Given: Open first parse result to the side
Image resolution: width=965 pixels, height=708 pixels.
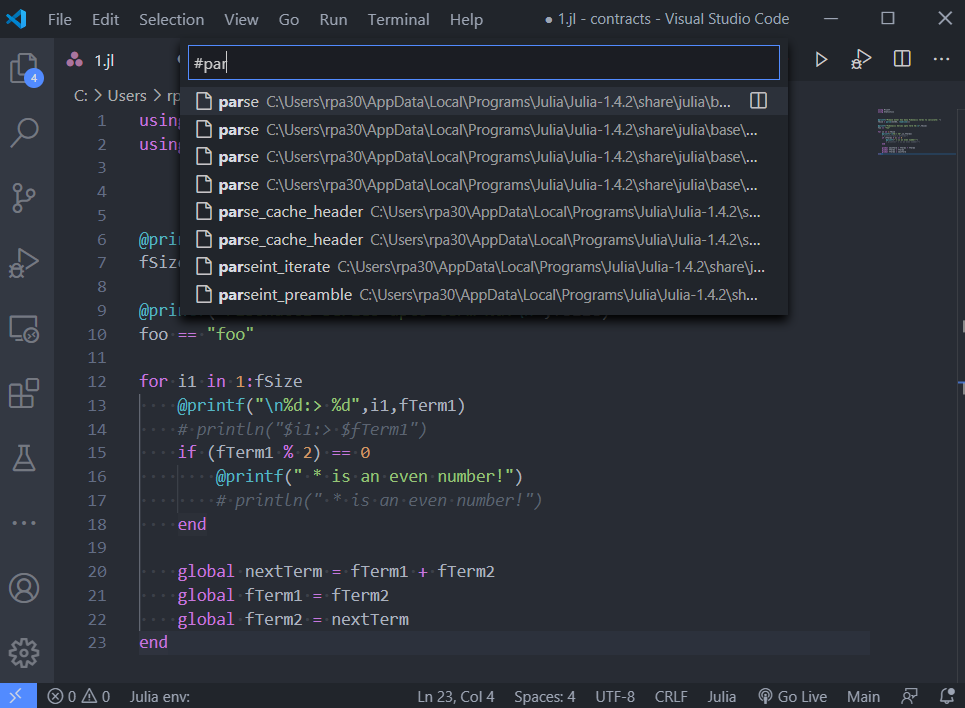Looking at the screenshot, I should pyautogui.click(x=758, y=101).
